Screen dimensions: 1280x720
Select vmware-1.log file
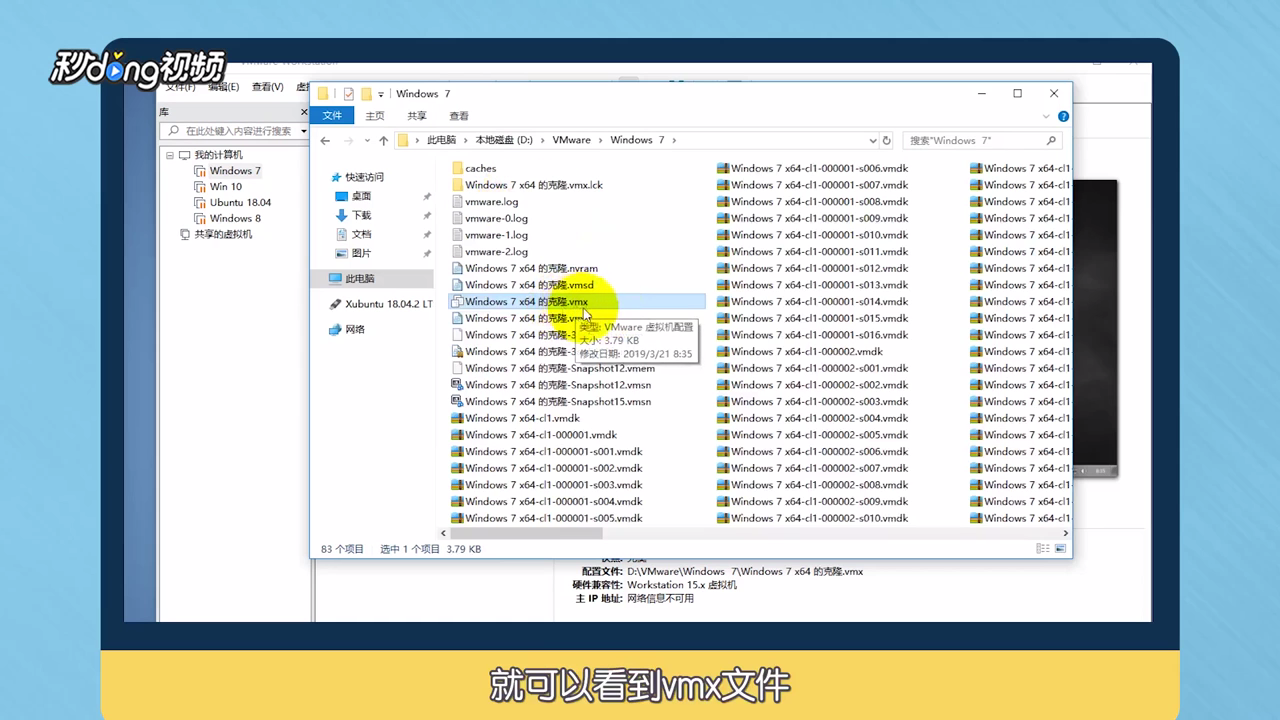(496, 235)
